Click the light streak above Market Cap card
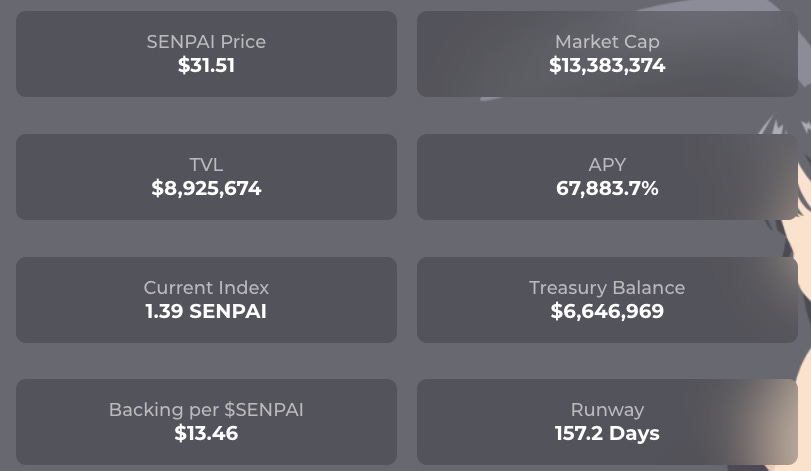The image size is (811, 471). [x=724, y=5]
